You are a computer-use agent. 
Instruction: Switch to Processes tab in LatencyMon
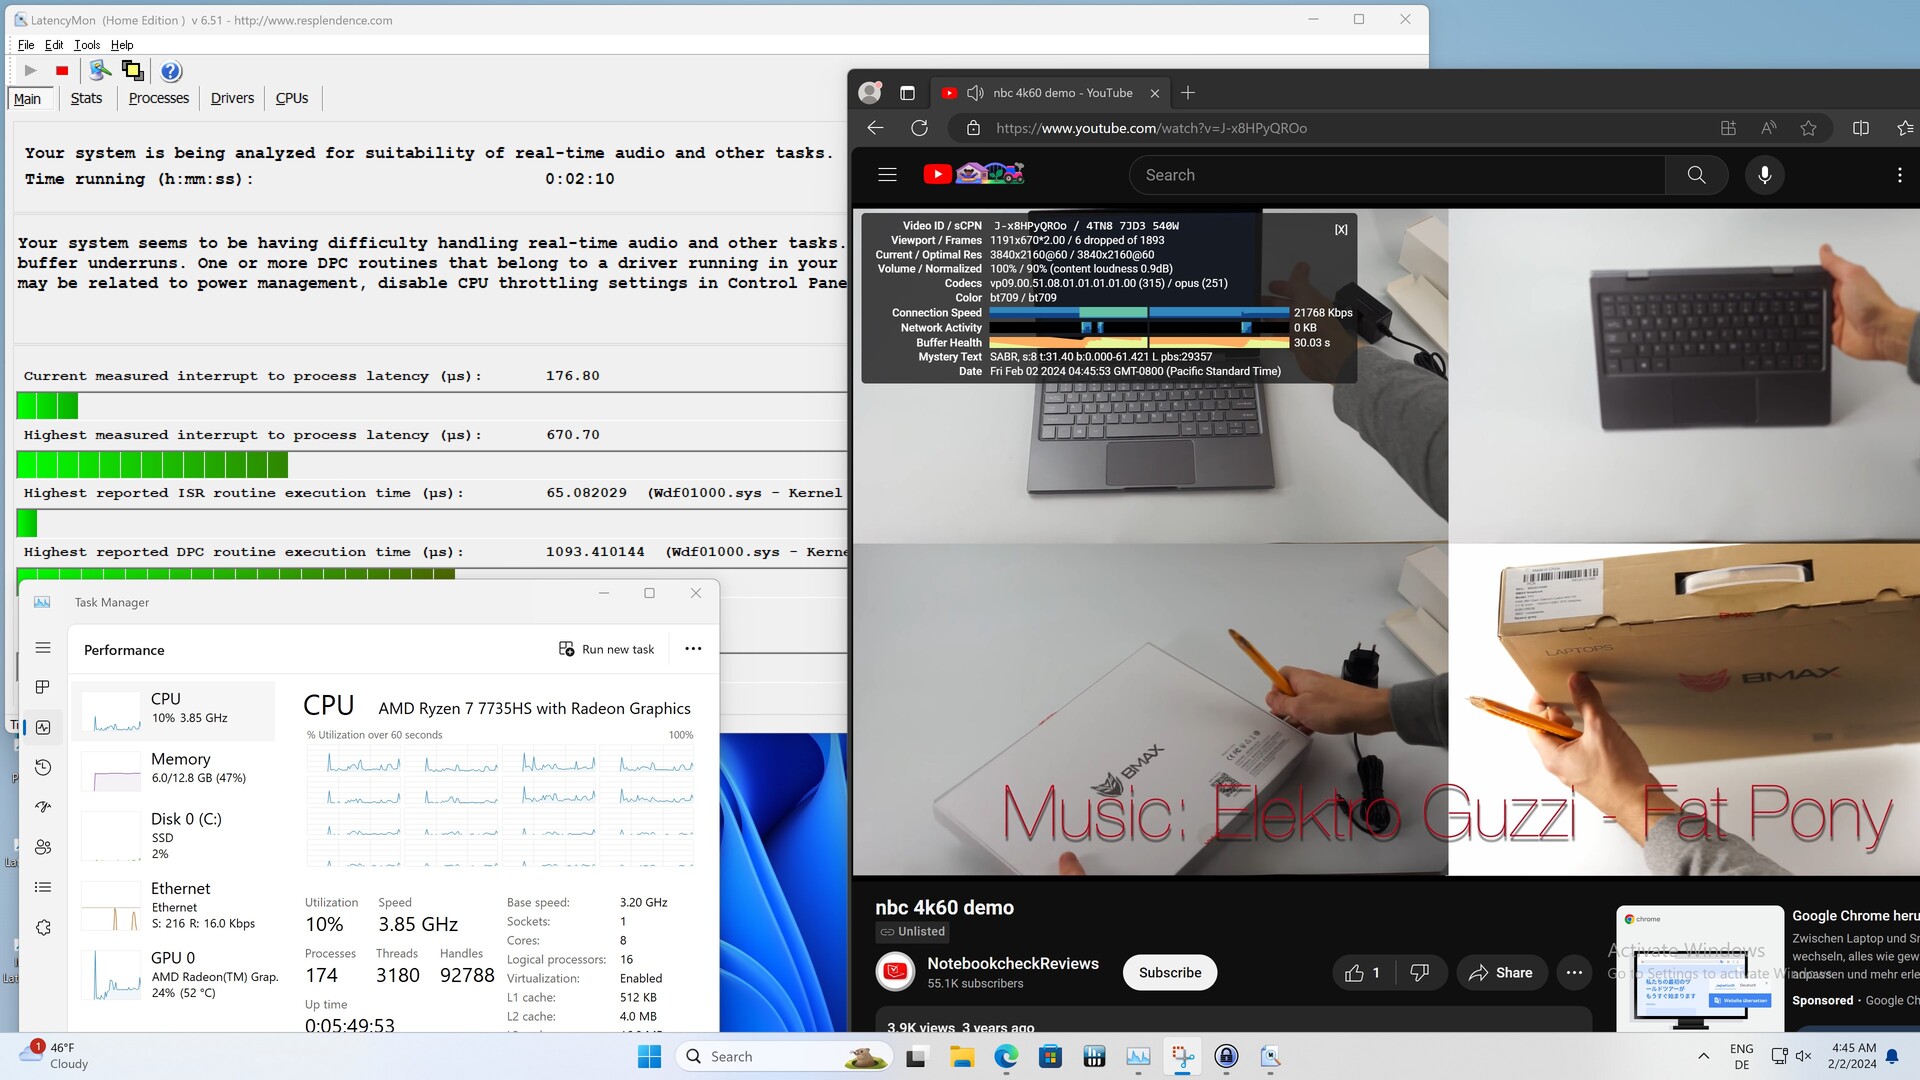(158, 98)
